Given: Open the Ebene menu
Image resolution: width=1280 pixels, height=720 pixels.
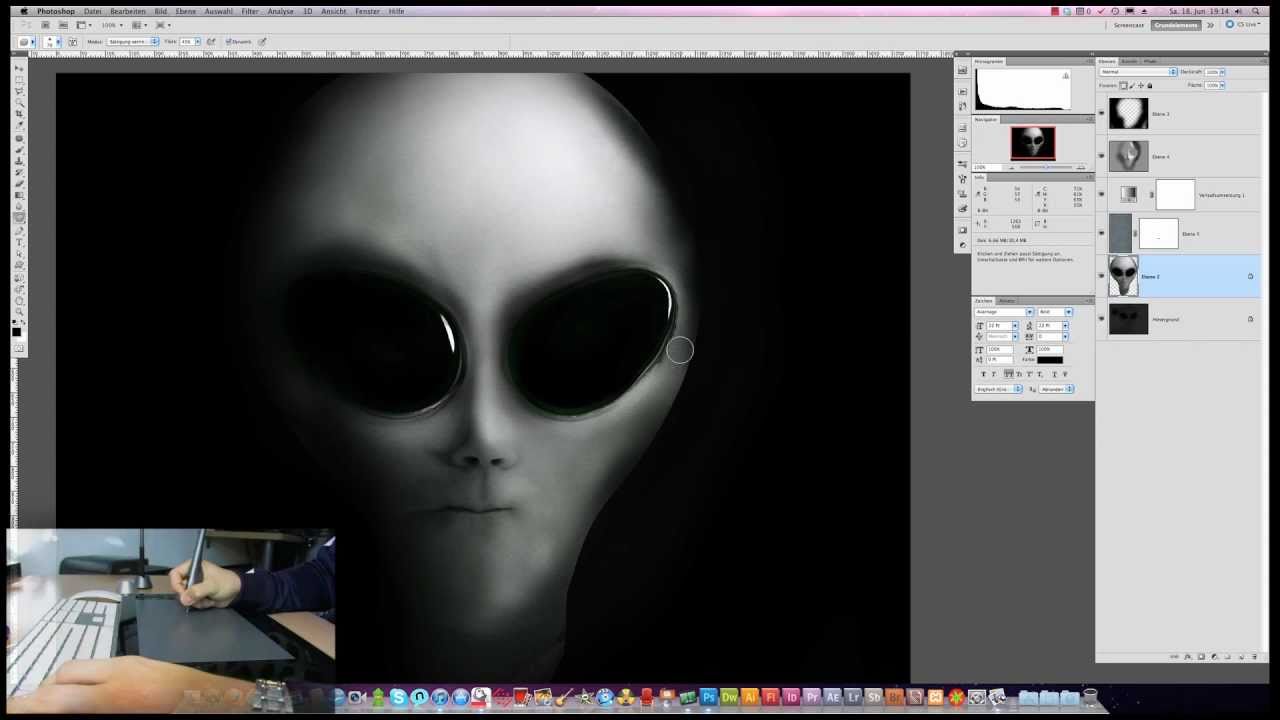Looking at the screenshot, I should tap(186, 11).
